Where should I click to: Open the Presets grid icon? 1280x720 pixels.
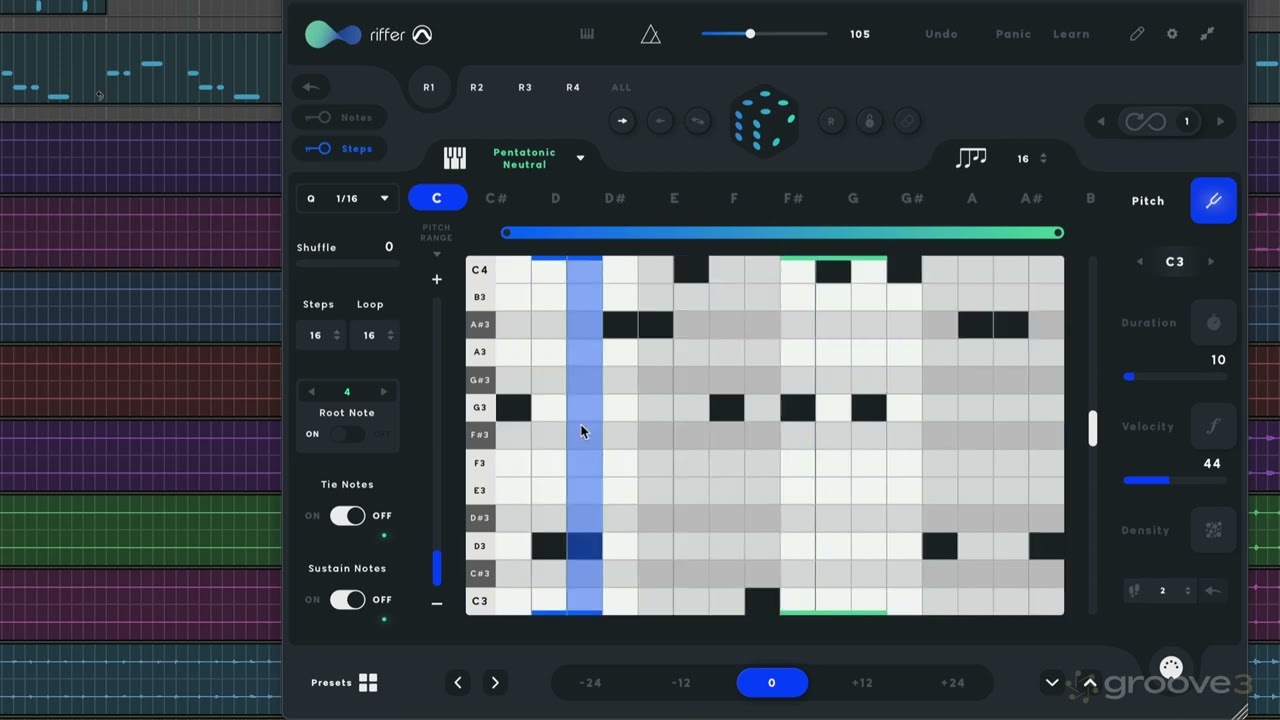(368, 683)
